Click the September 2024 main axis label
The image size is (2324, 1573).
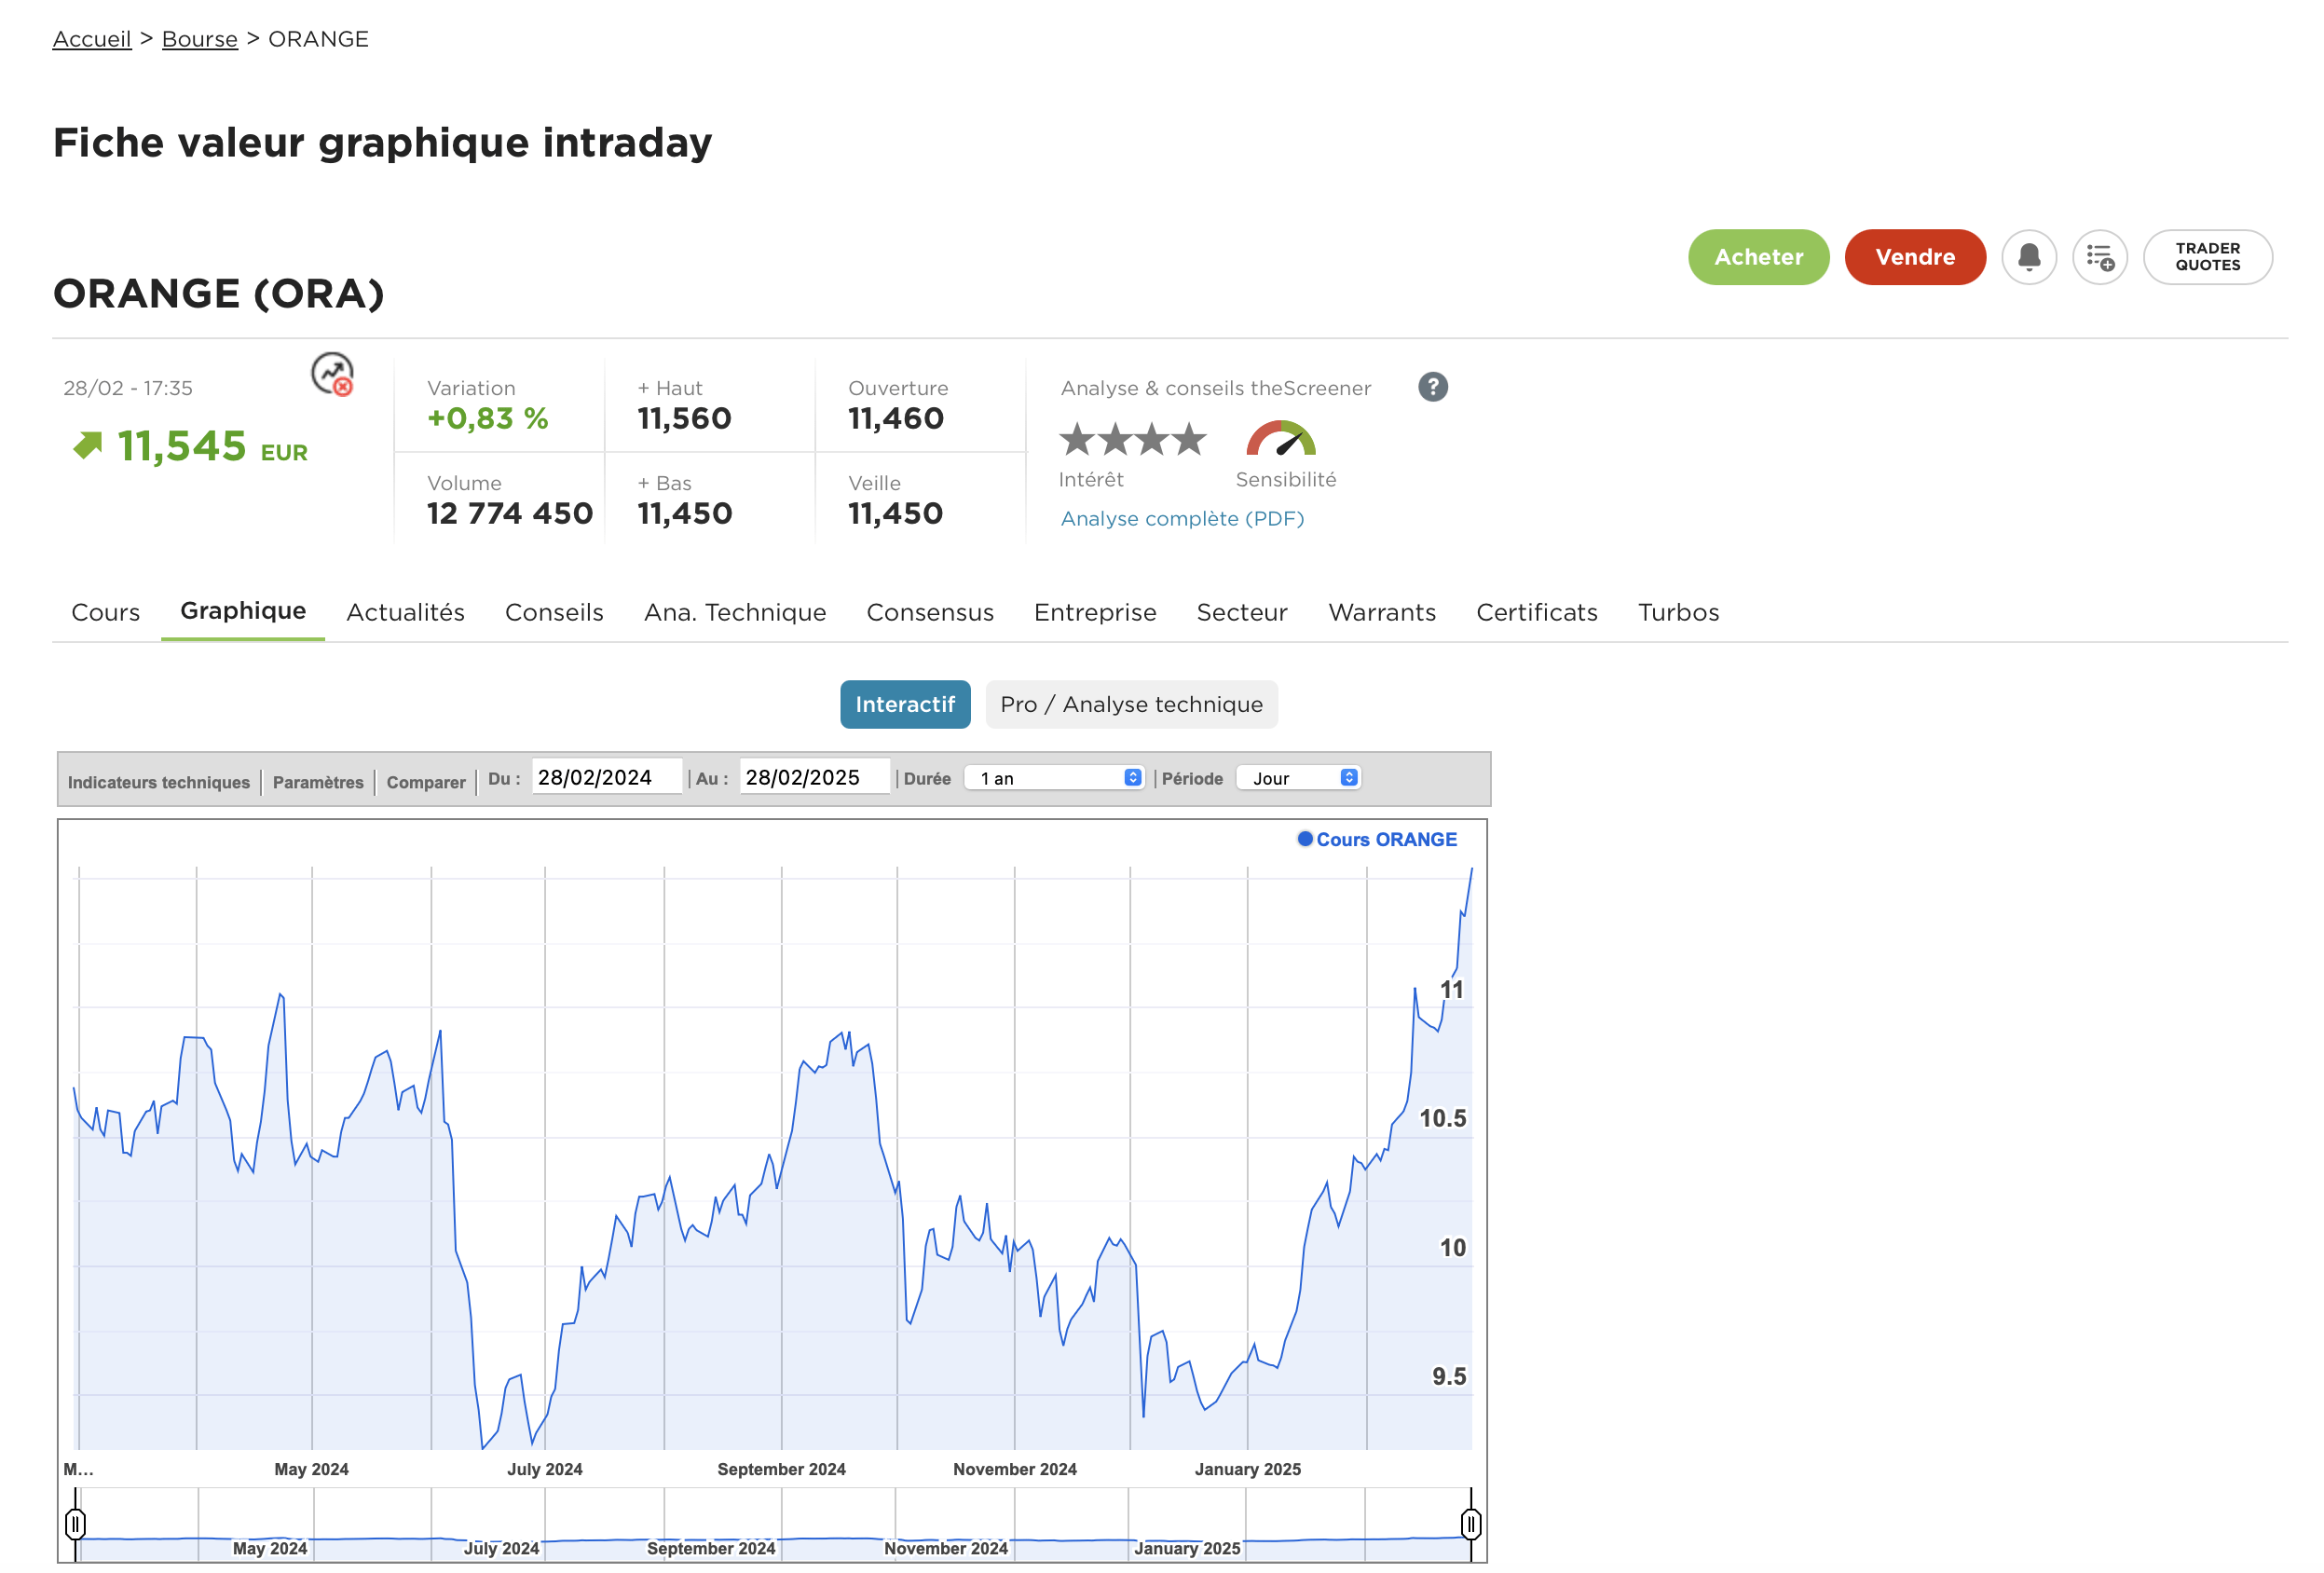(x=781, y=1469)
